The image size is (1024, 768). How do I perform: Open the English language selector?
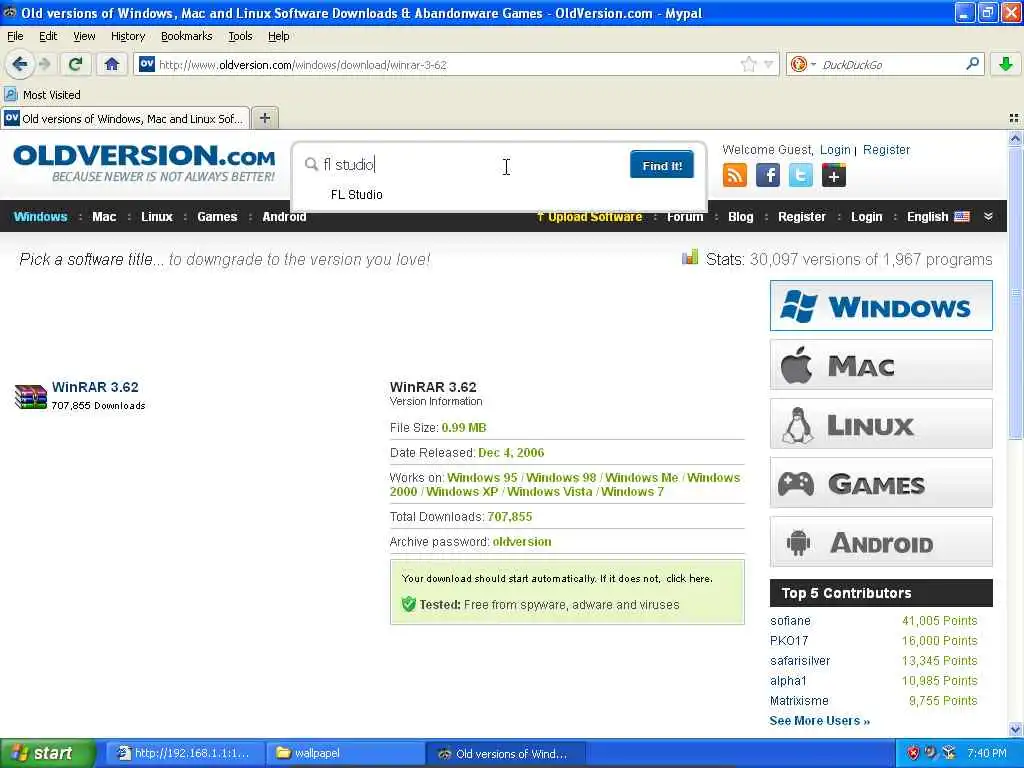click(938, 217)
